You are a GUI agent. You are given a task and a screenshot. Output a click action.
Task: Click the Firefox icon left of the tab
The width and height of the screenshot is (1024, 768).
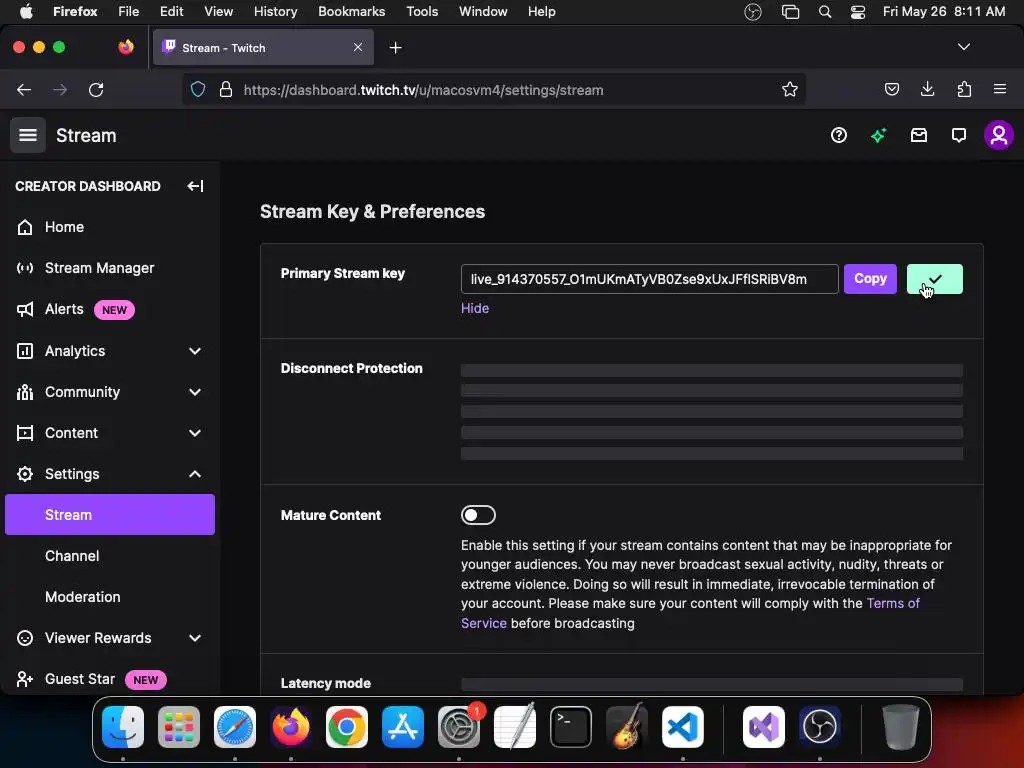125,47
